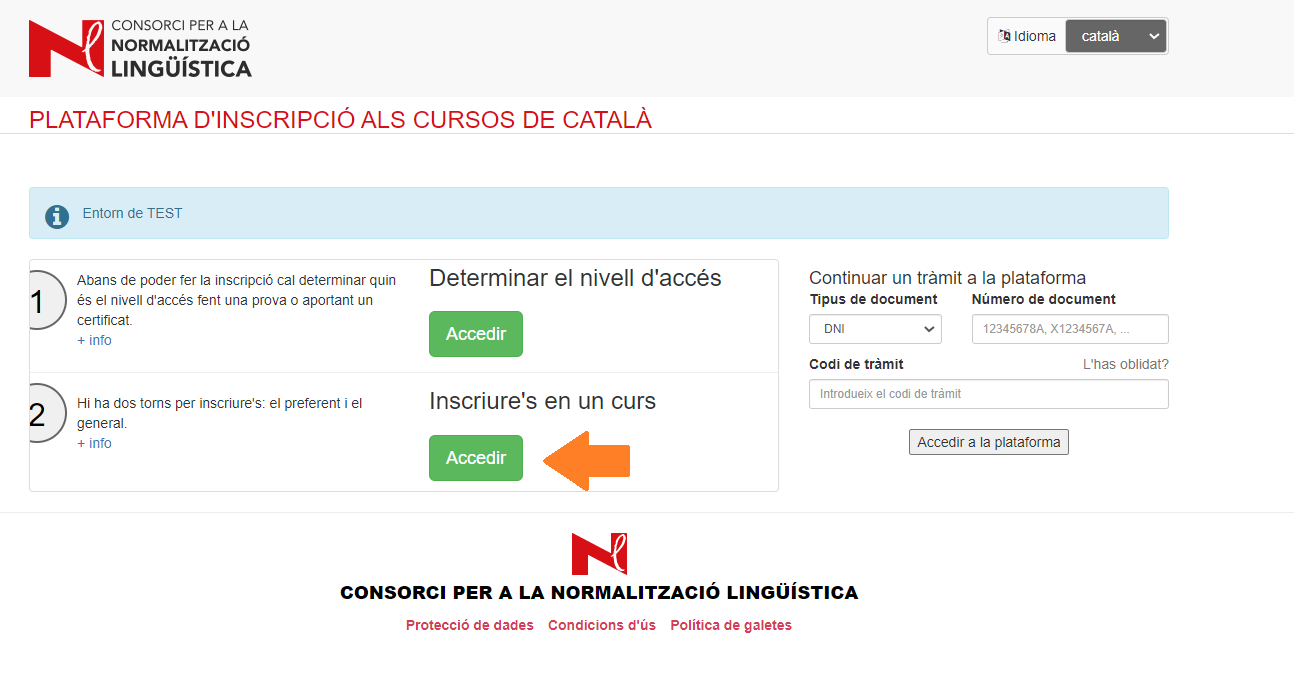Click the Idioma language icon
The width and height of the screenshot is (1294, 677).
[1004, 36]
